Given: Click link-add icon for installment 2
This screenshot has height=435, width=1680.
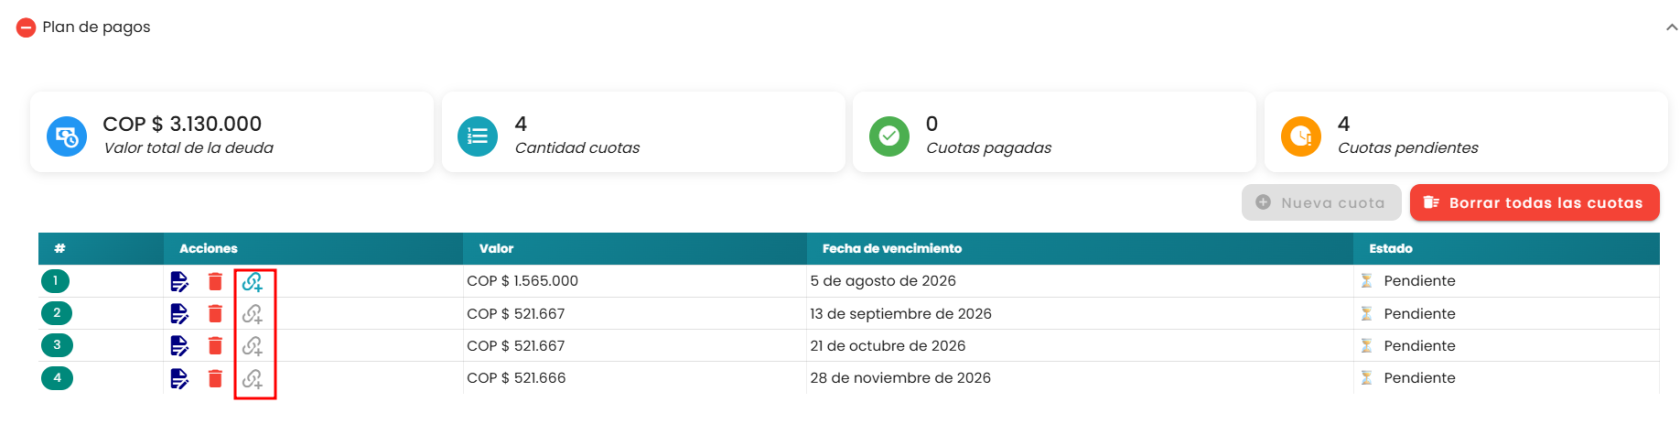Looking at the screenshot, I should coord(253,314).
